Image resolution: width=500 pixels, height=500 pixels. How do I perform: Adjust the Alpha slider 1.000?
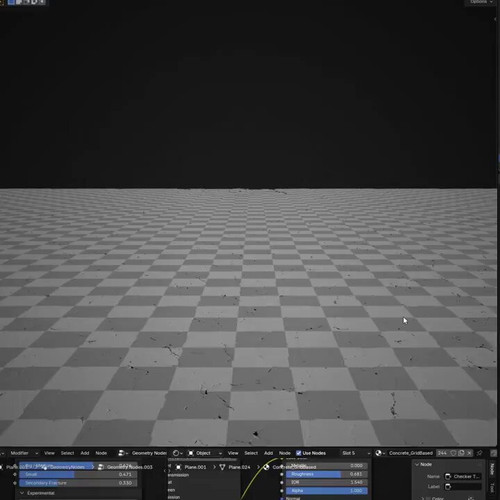[327, 491]
